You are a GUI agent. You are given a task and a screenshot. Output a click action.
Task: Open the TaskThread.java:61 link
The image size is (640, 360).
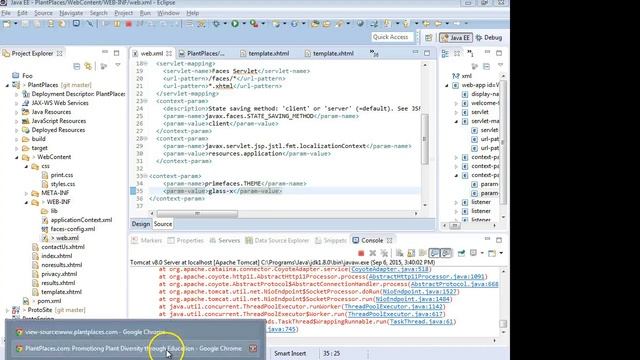click(421, 322)
